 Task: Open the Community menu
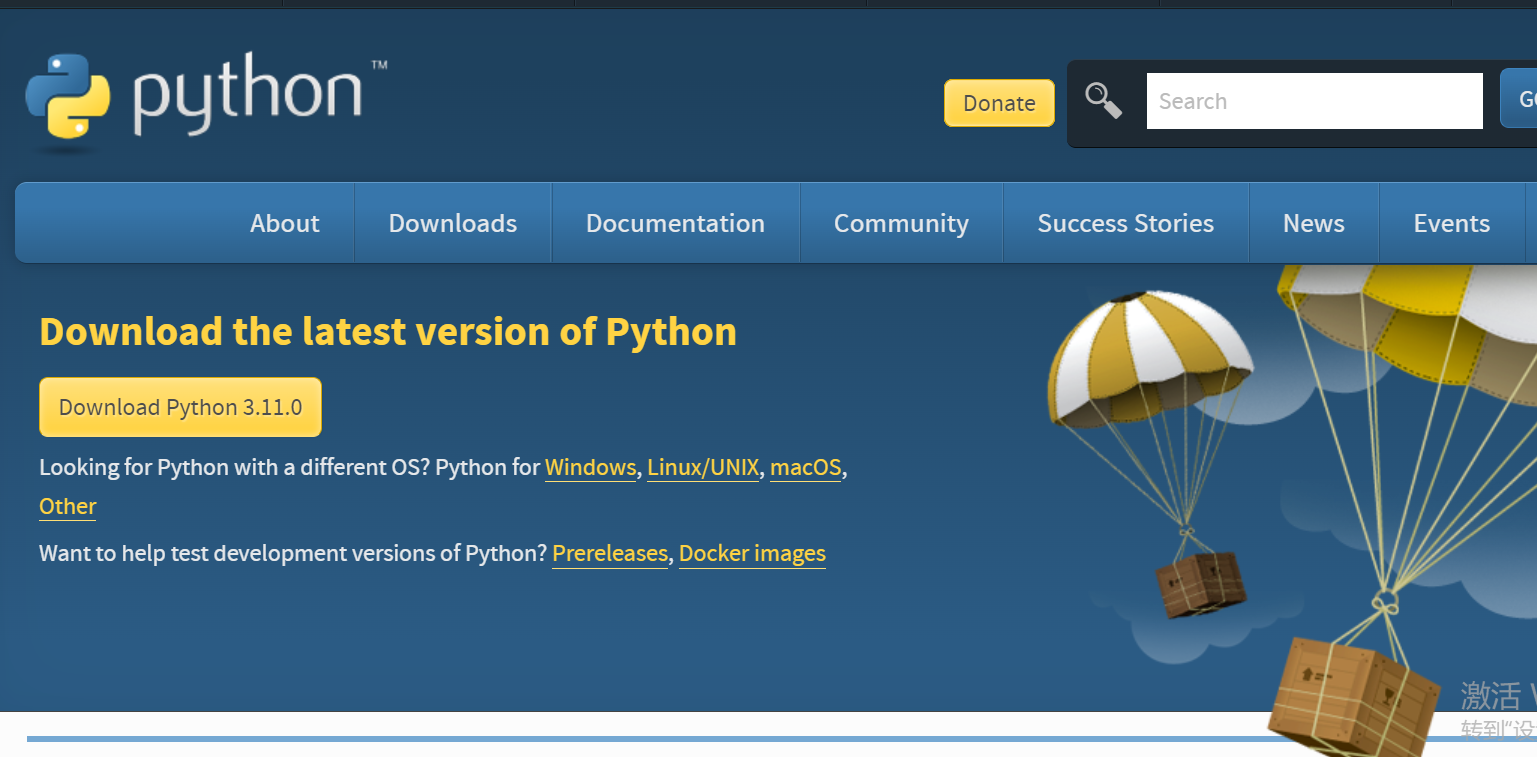(901, 223)
